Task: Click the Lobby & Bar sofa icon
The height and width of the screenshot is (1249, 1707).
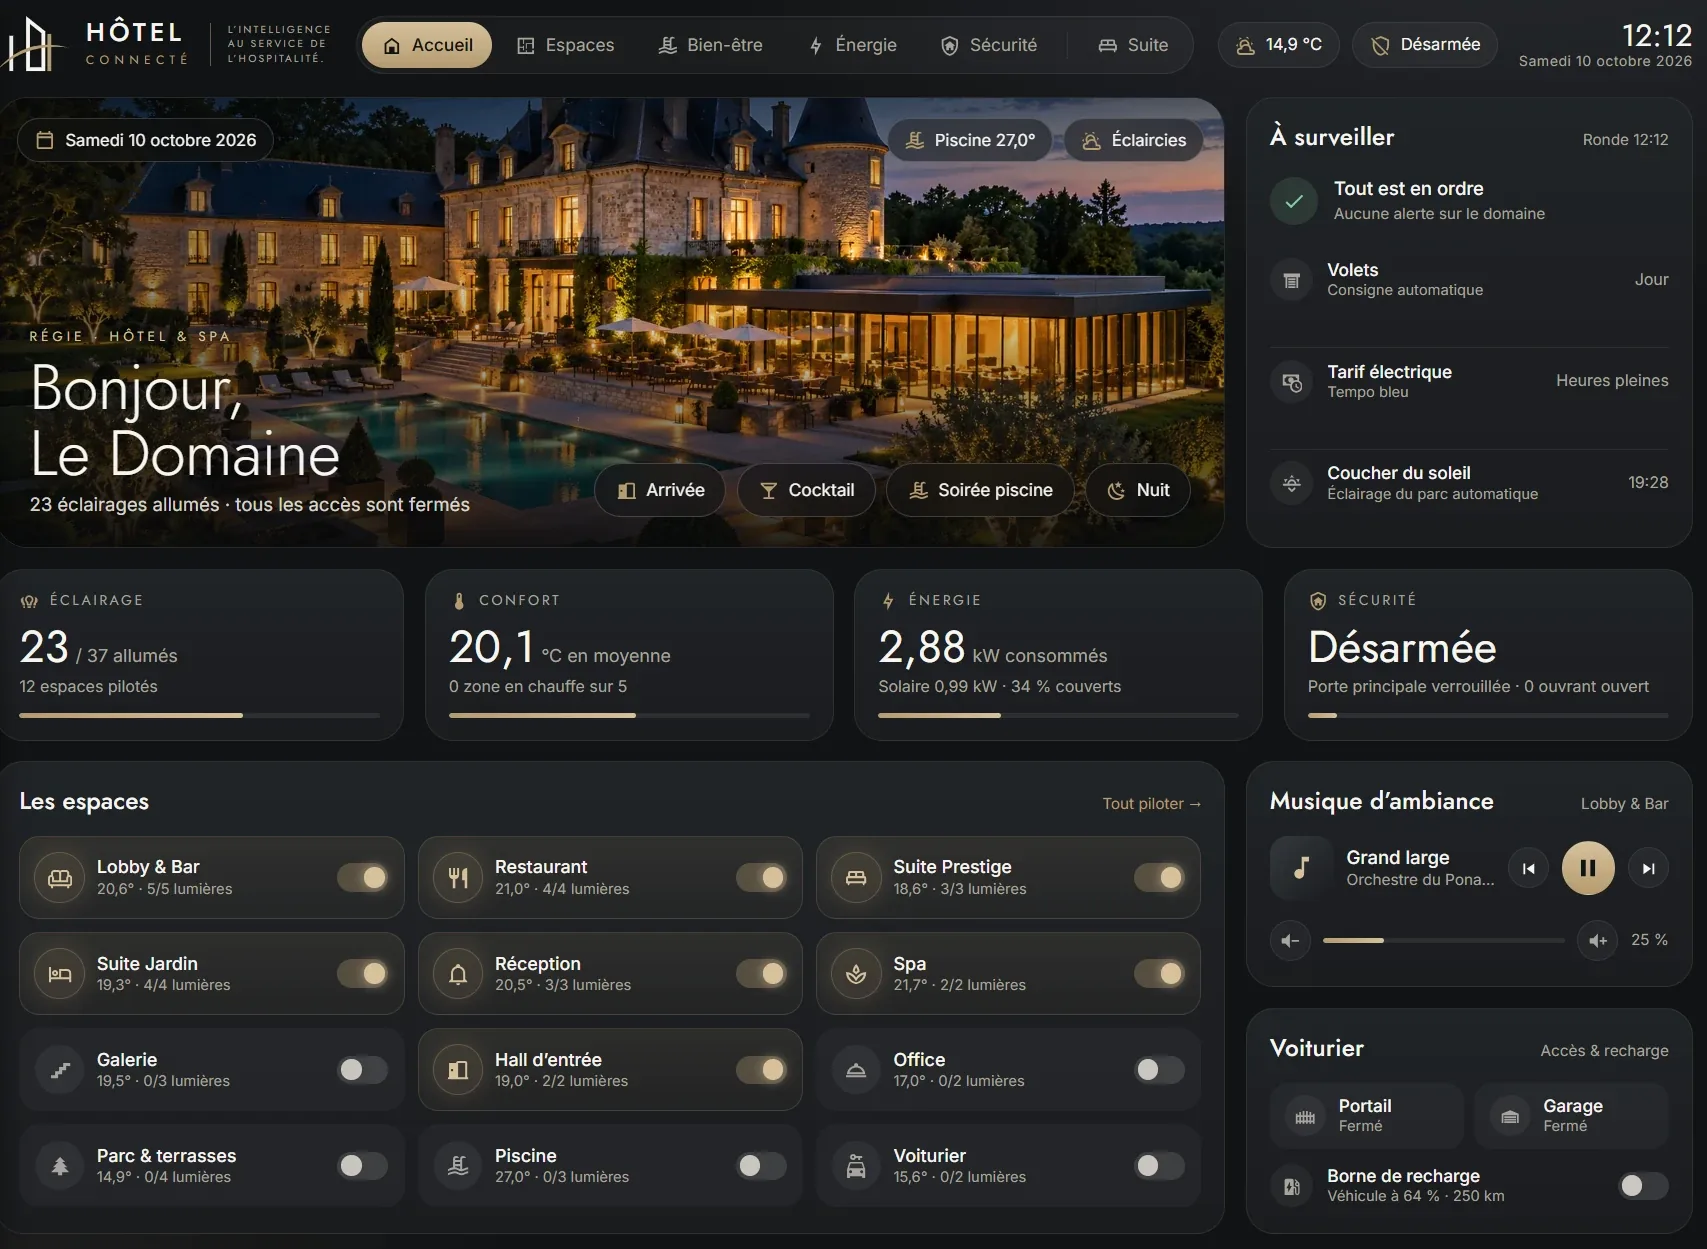Action: (x=60, y=878)
